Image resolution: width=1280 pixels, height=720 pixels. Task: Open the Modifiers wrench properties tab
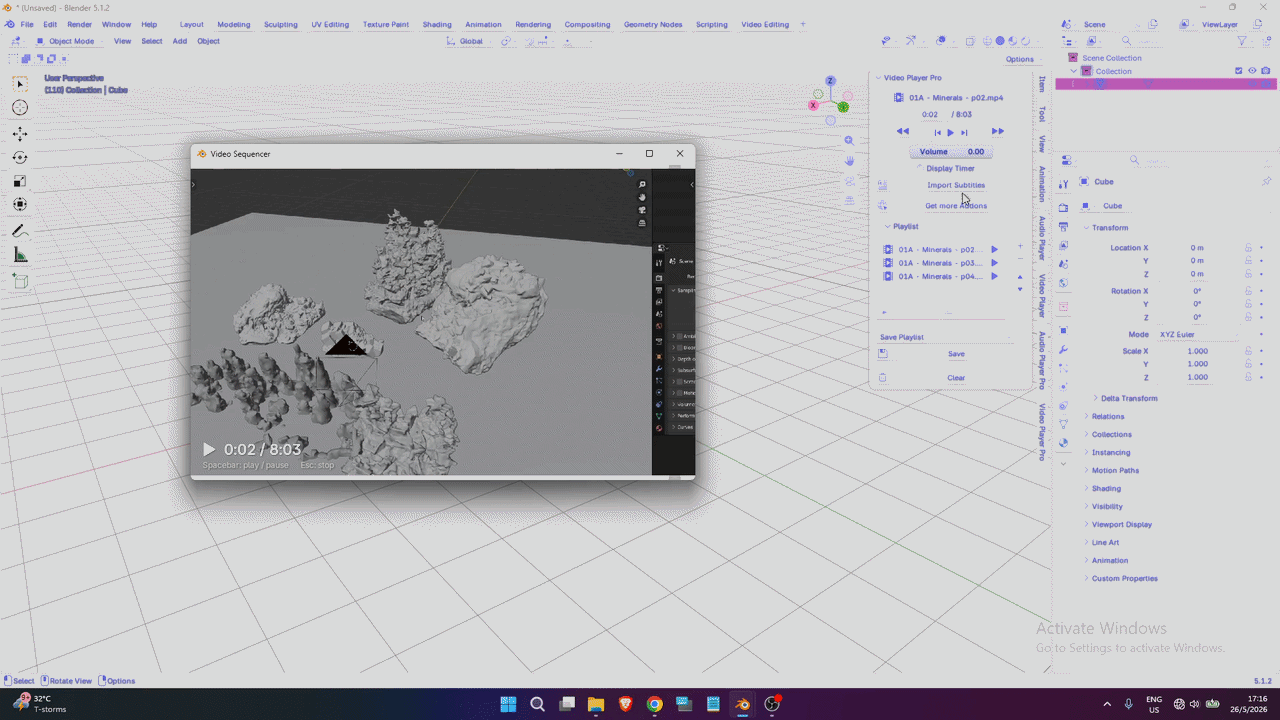click(x=1063, y=350)
